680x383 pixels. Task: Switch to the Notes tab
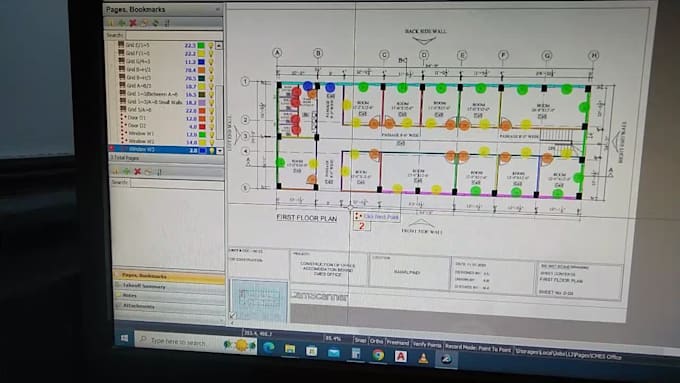(x=169, y=296)
